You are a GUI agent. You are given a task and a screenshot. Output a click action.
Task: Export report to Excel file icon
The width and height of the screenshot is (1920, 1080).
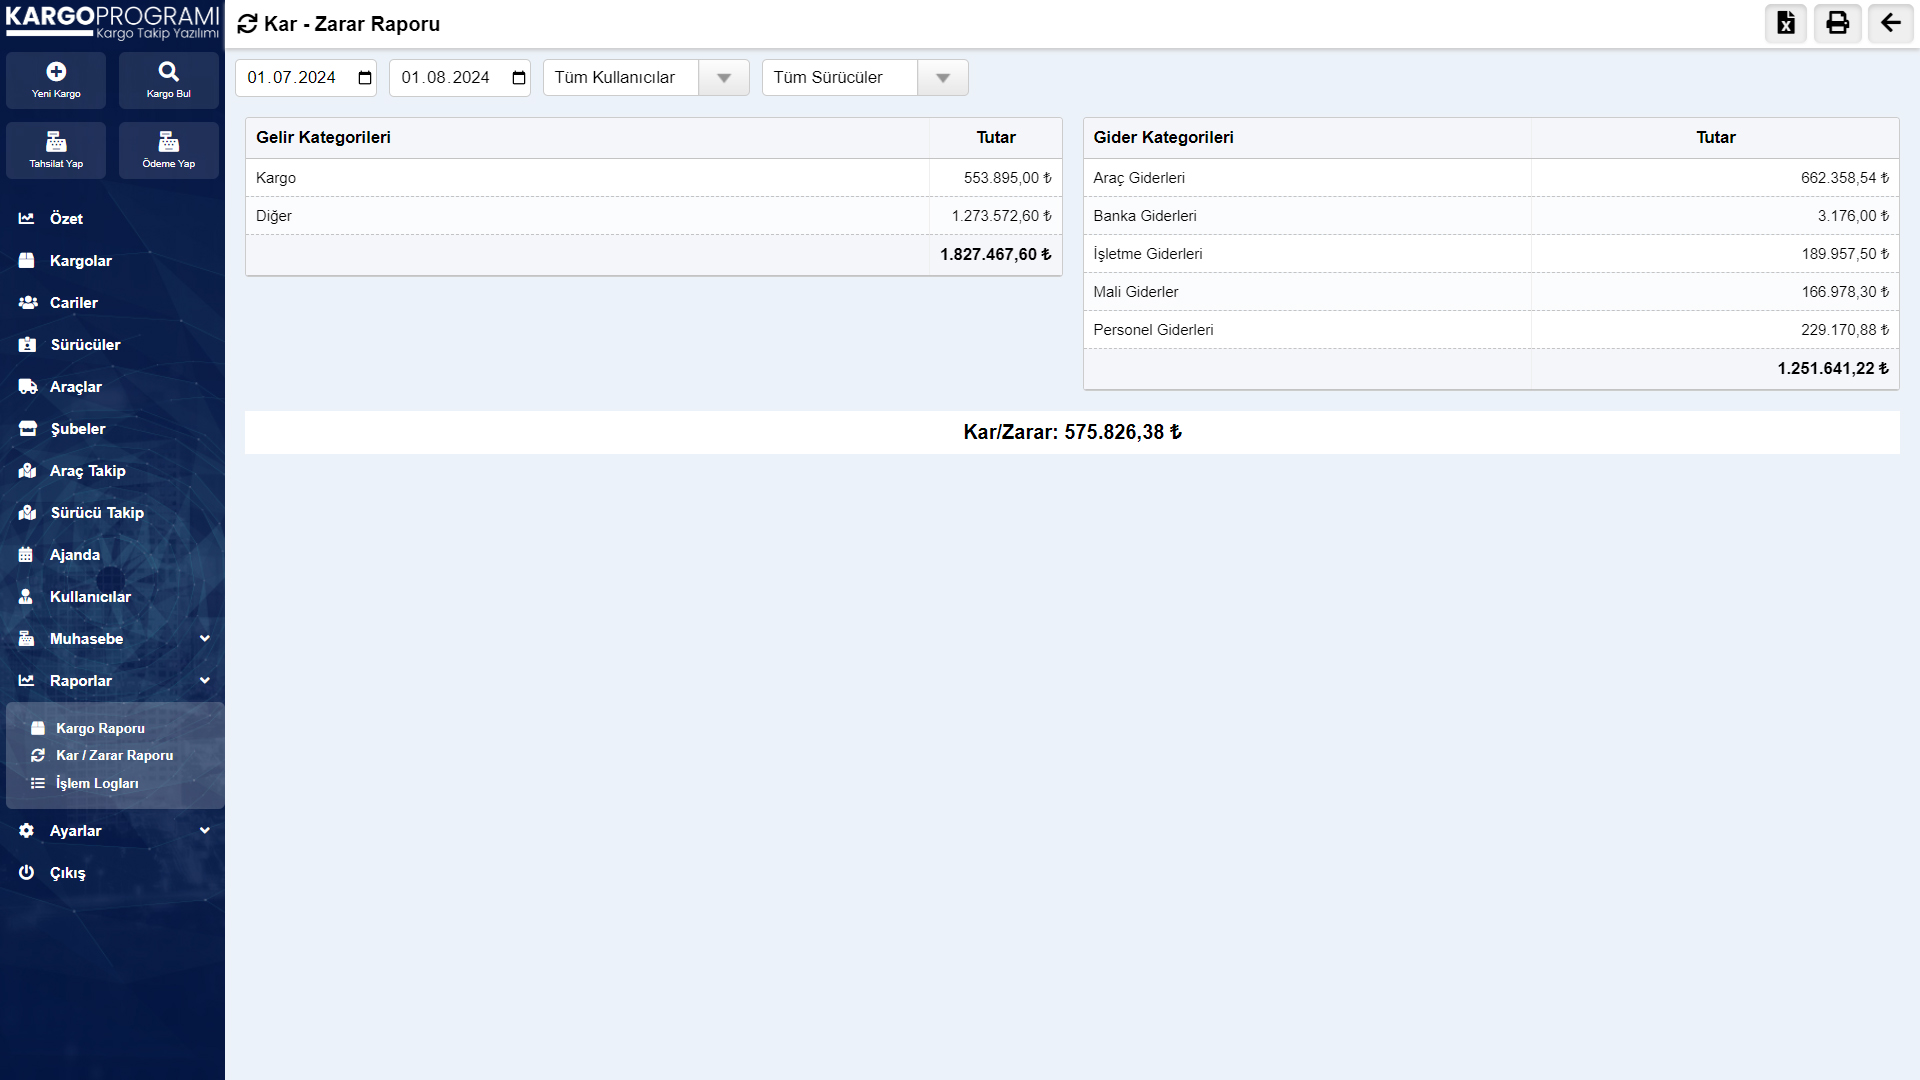(x=1786, y=23)
